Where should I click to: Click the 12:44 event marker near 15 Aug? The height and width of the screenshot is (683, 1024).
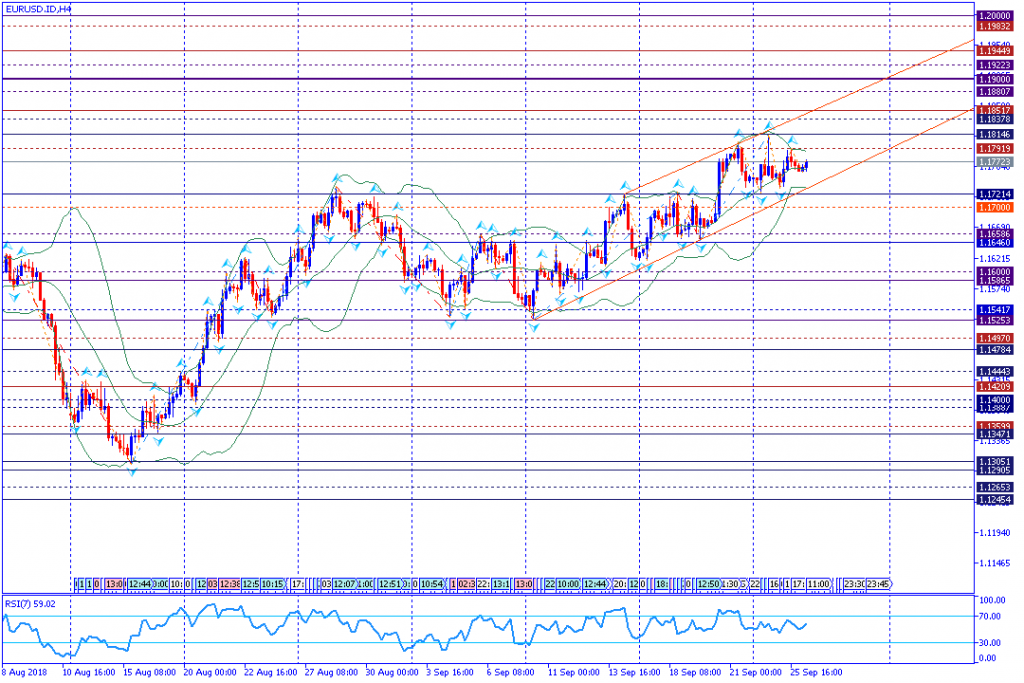click(139, 583)
